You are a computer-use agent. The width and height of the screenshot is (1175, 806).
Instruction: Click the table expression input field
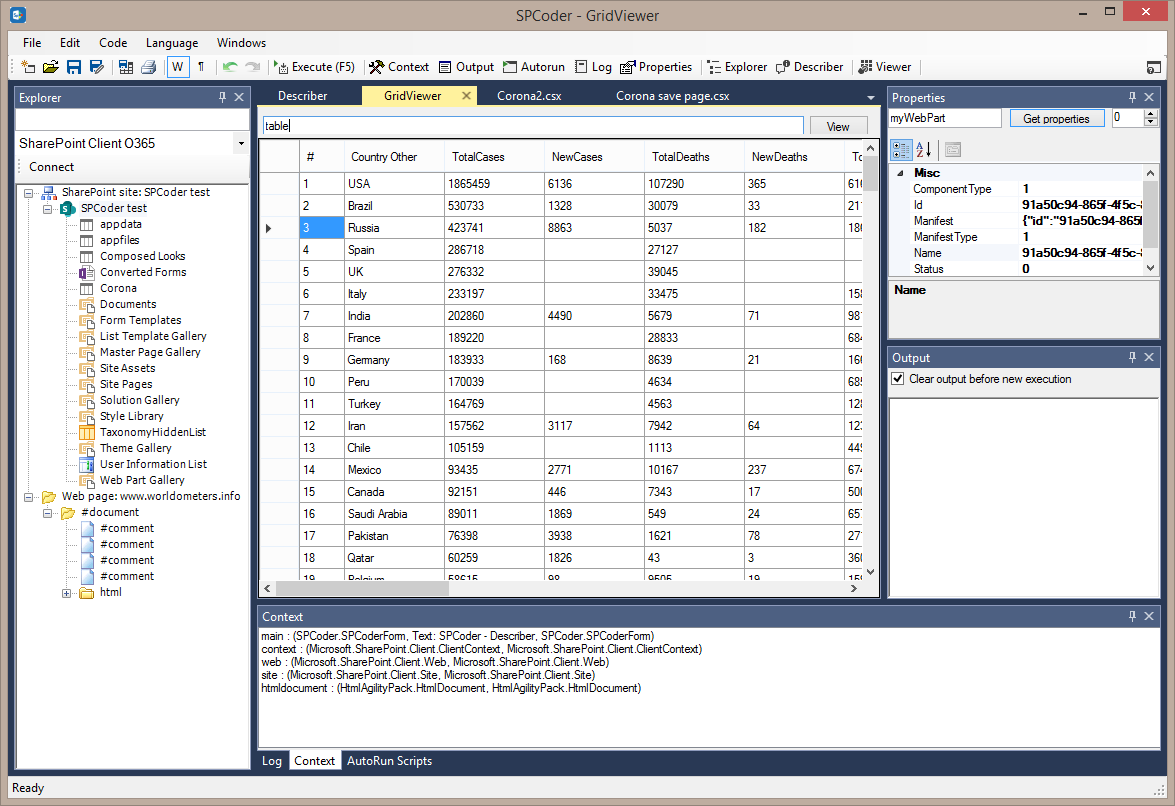tap(533, 126)
